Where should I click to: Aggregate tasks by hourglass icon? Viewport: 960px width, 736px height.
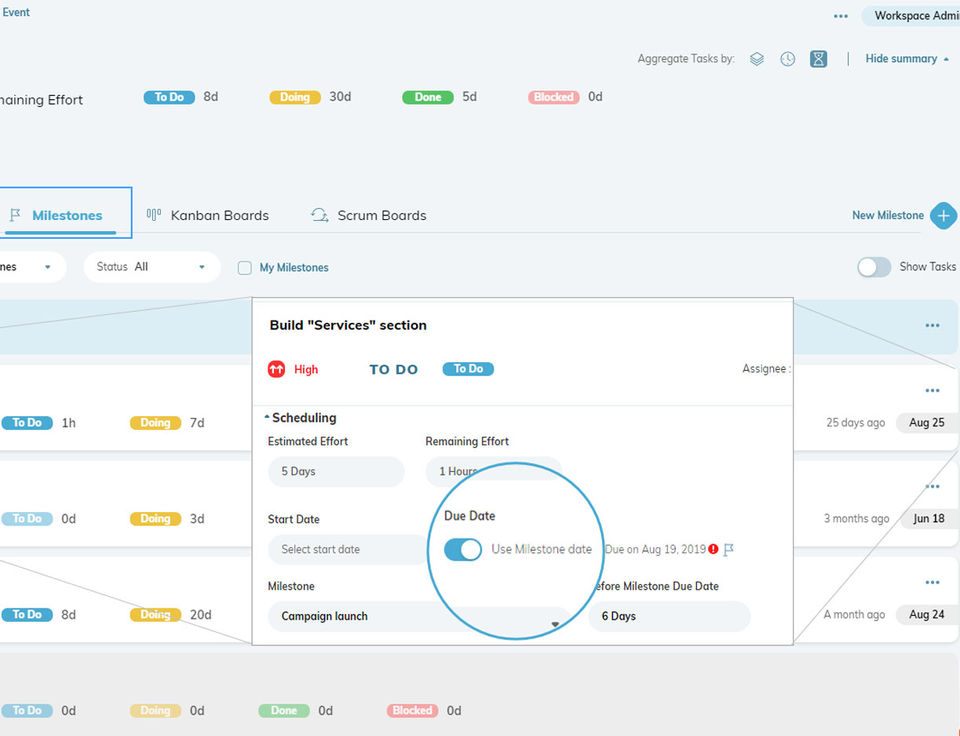tap(819, 59)
